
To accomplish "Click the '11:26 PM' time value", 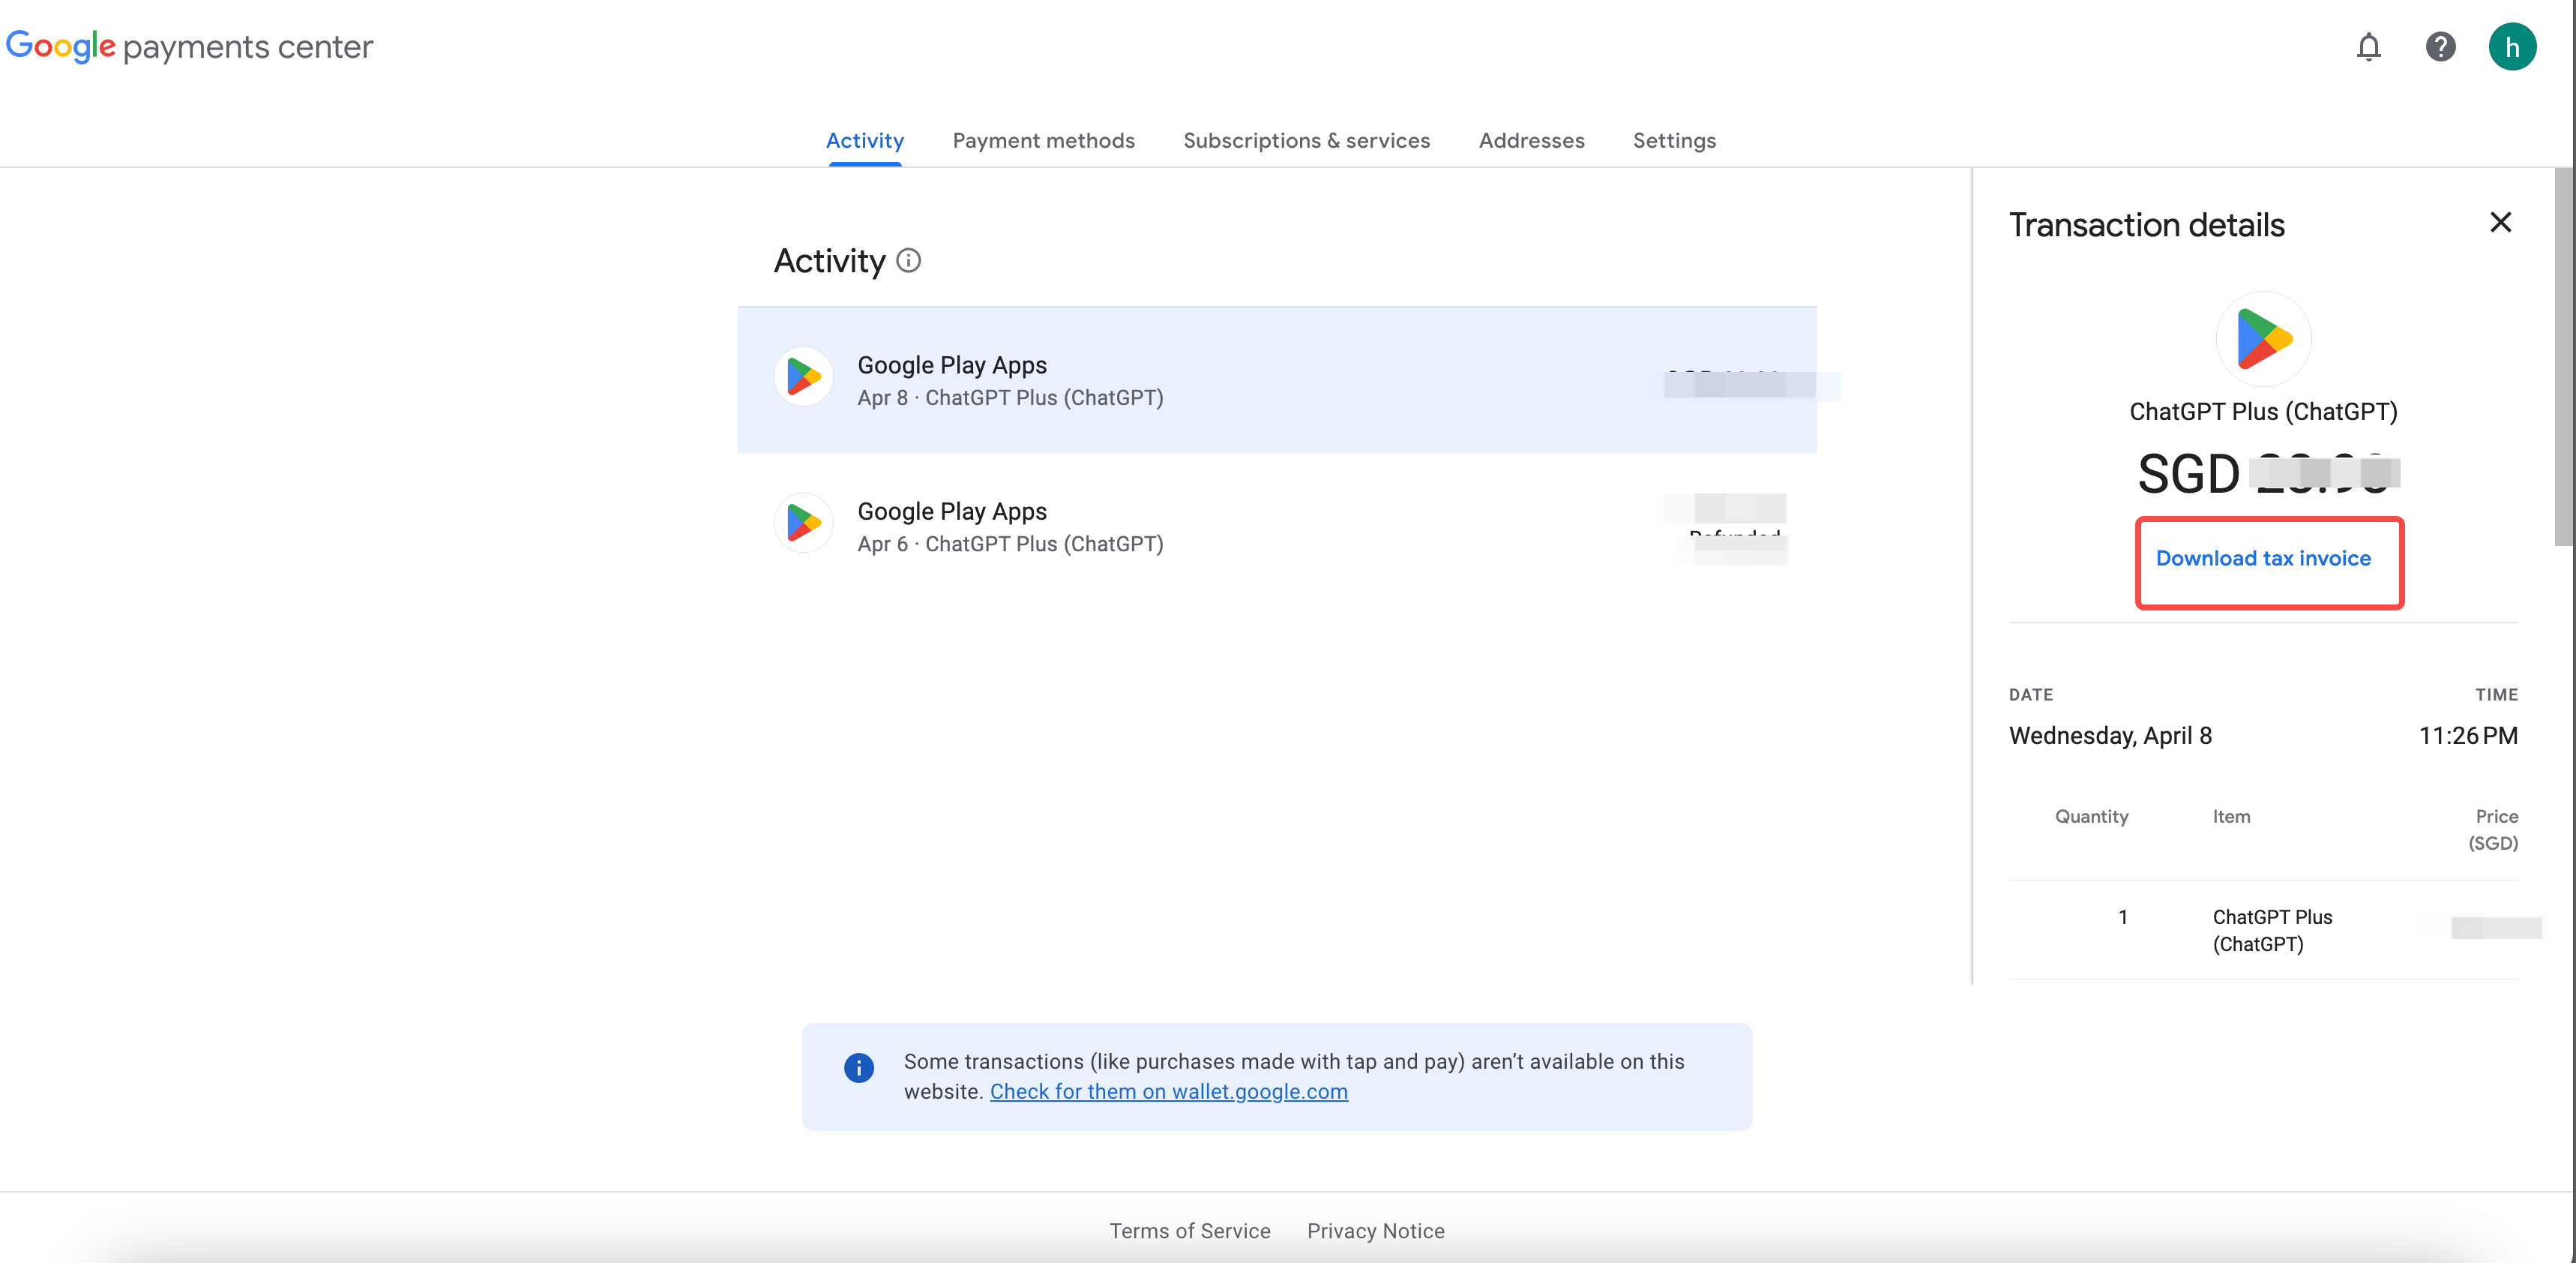I will tap(2467, 736).
